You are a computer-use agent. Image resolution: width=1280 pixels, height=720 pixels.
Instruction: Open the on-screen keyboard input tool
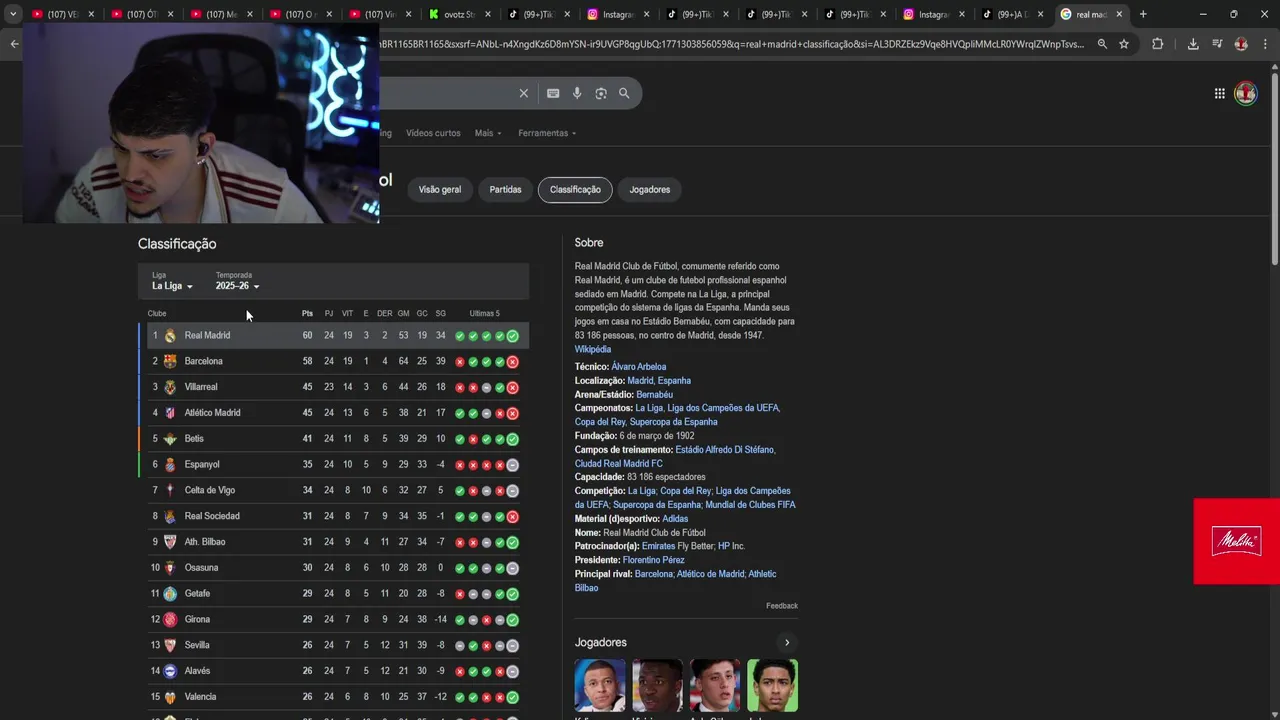point(553,93)
